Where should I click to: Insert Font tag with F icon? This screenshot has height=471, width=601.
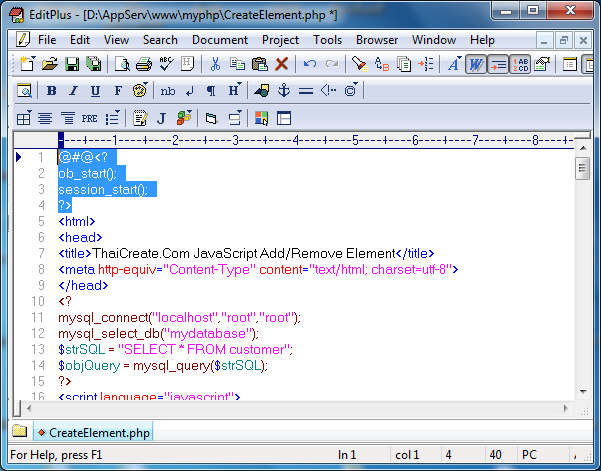coord(118,91)
